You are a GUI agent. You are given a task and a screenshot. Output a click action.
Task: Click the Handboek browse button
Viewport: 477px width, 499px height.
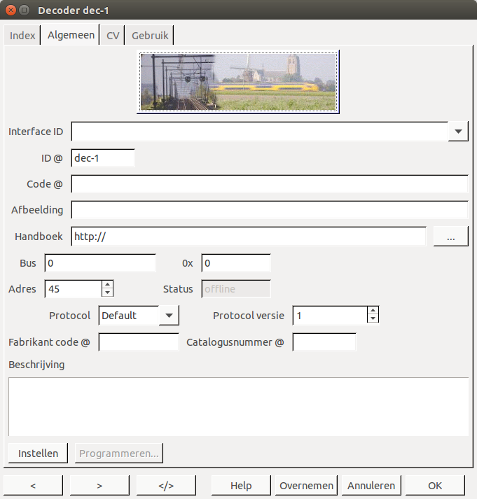click(451, 236)
